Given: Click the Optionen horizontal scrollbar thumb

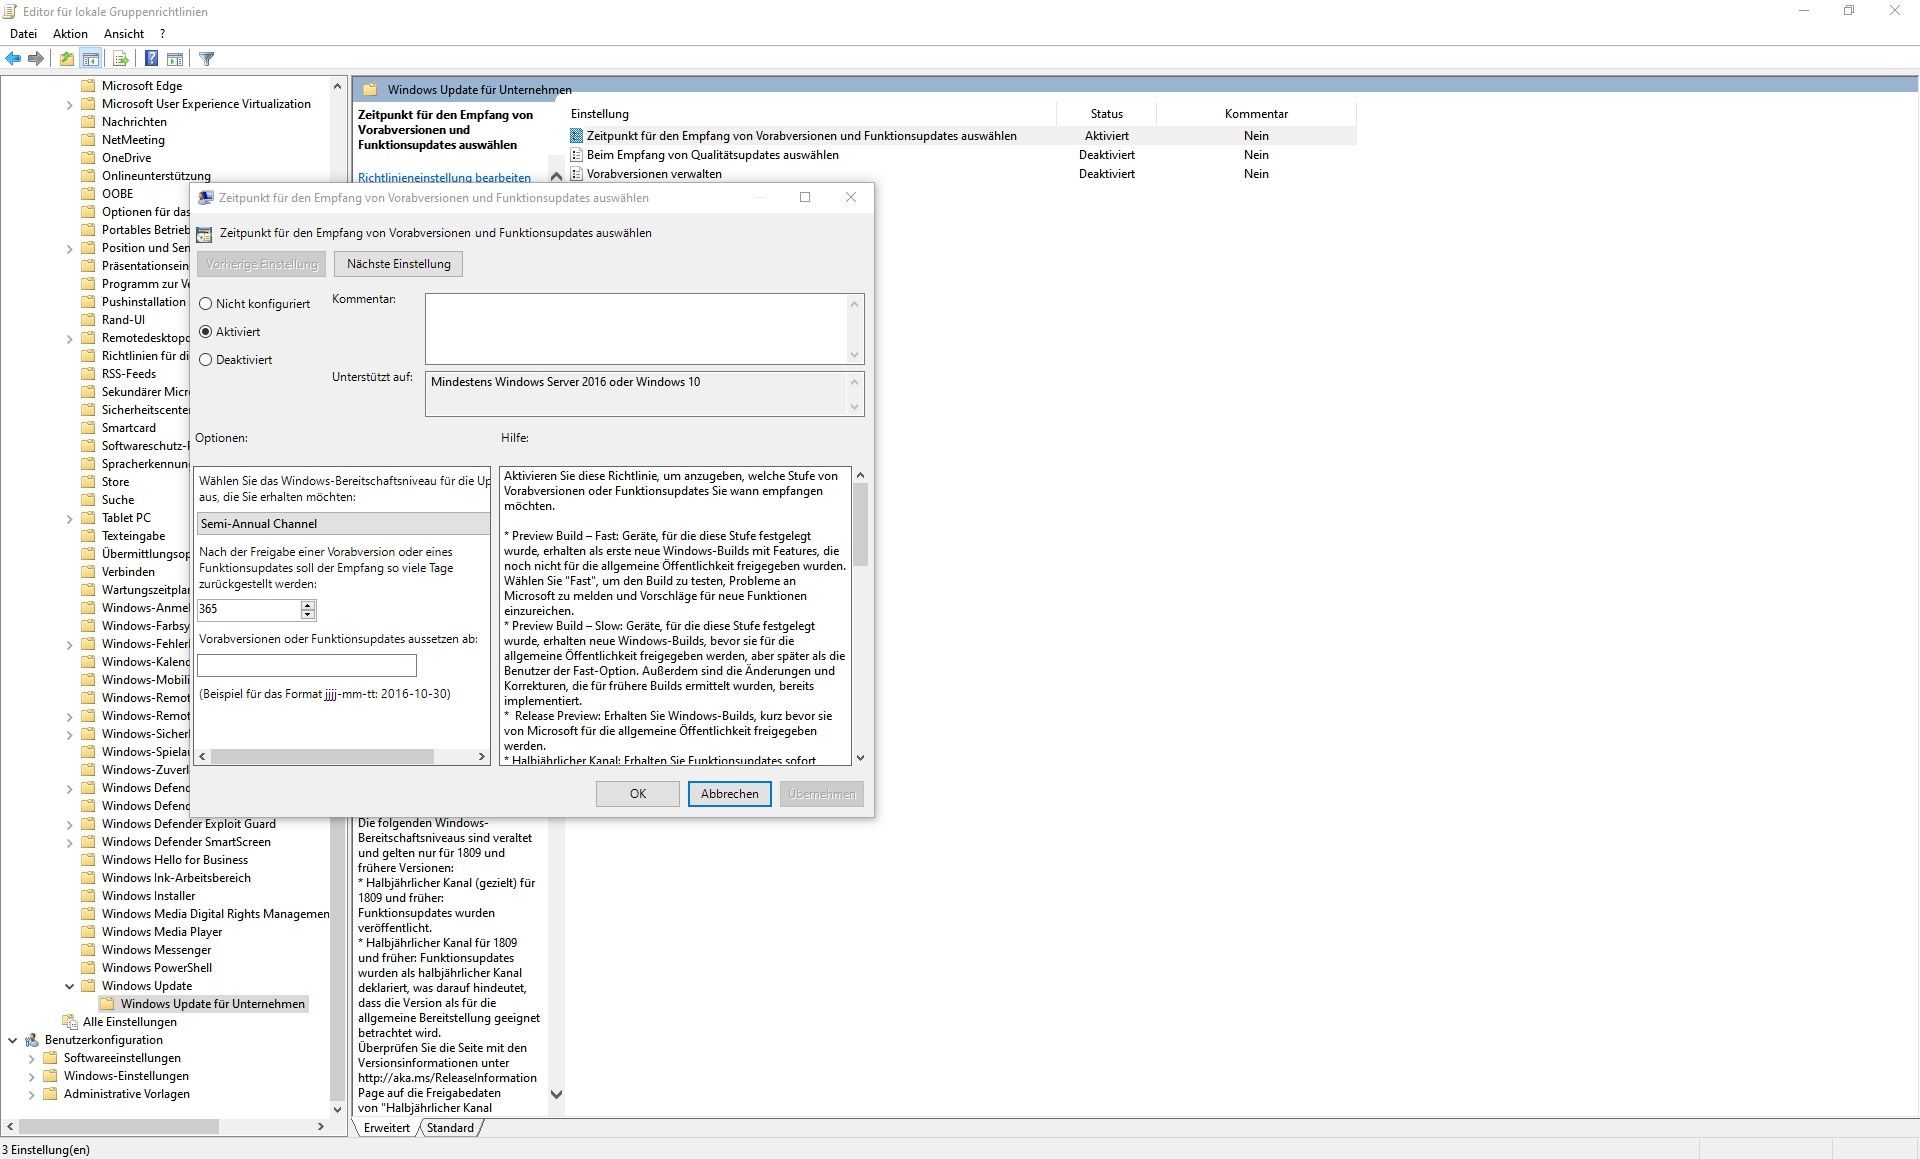Looking at the screenshot, I should 322,757.
